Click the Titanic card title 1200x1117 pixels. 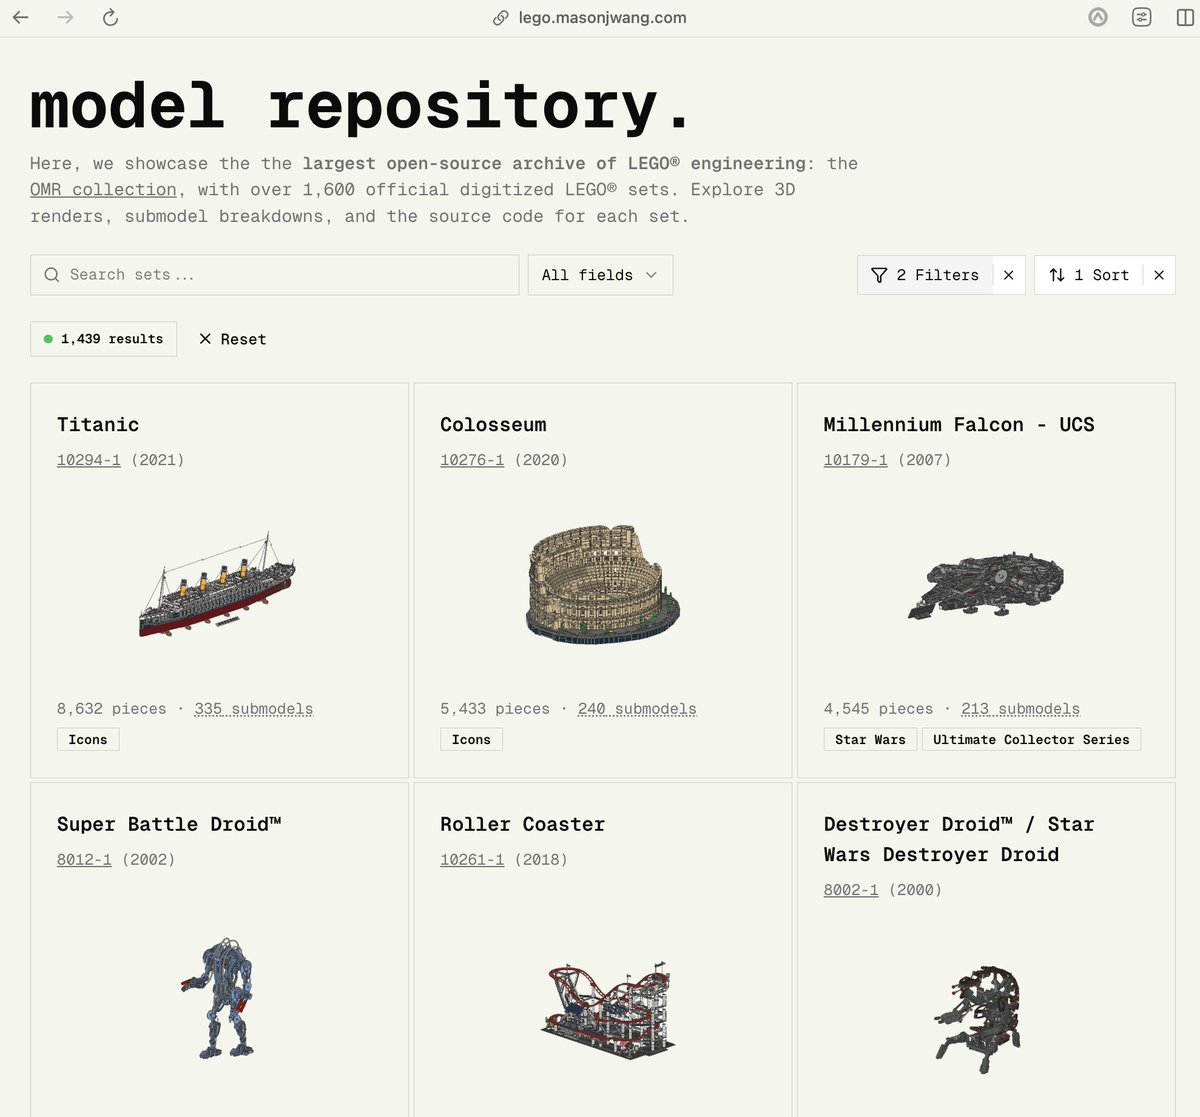click(98, 425)
